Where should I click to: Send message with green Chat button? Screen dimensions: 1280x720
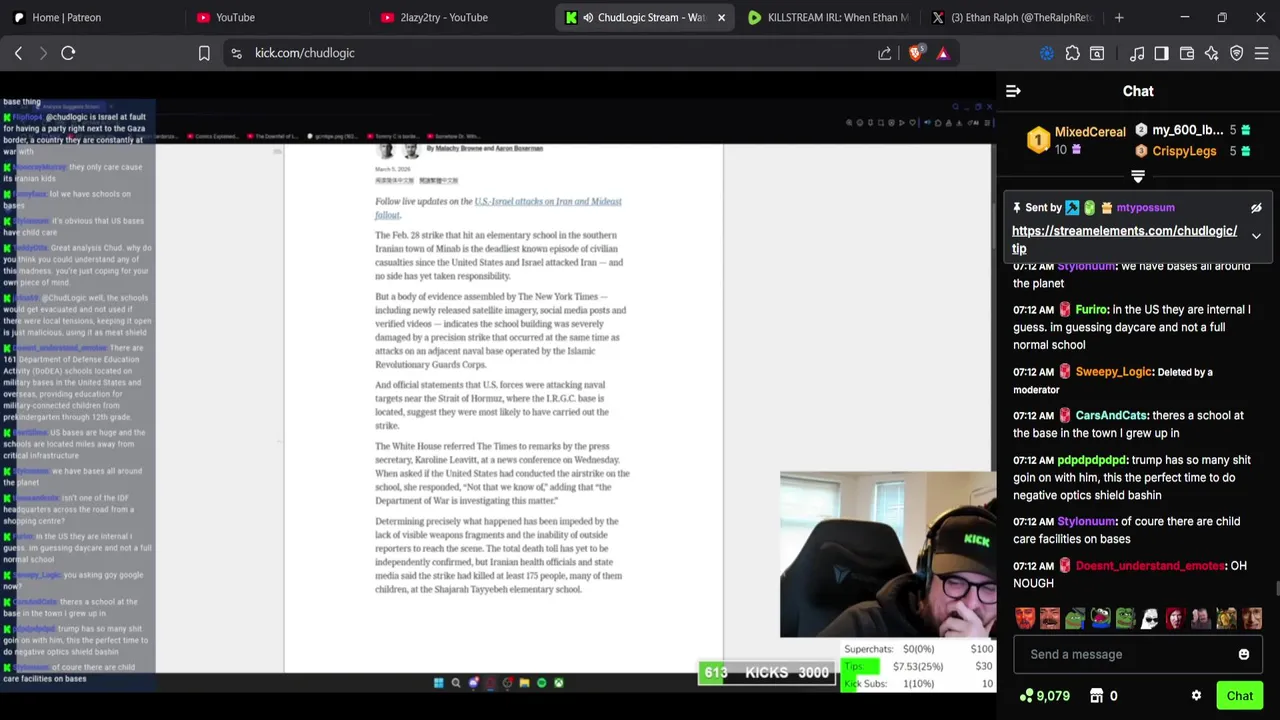pos(1239,696)
